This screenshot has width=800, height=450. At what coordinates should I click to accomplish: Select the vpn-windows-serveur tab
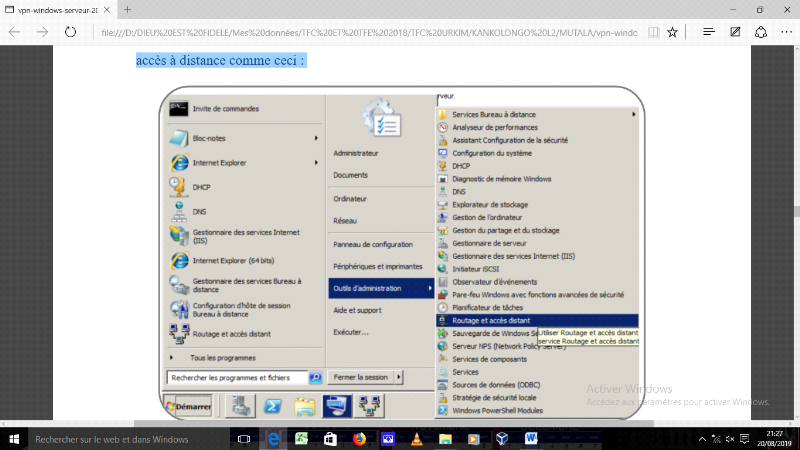coord(57,10)
